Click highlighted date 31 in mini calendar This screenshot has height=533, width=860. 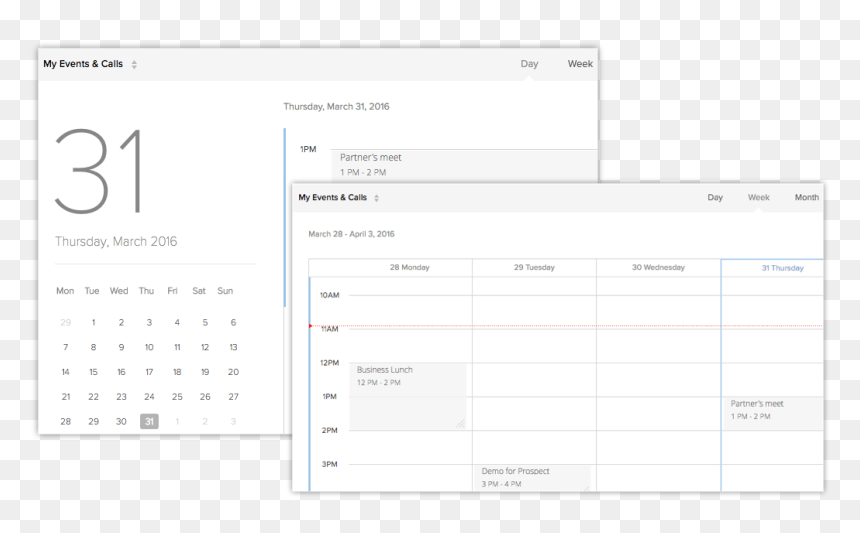click(149, 421)
